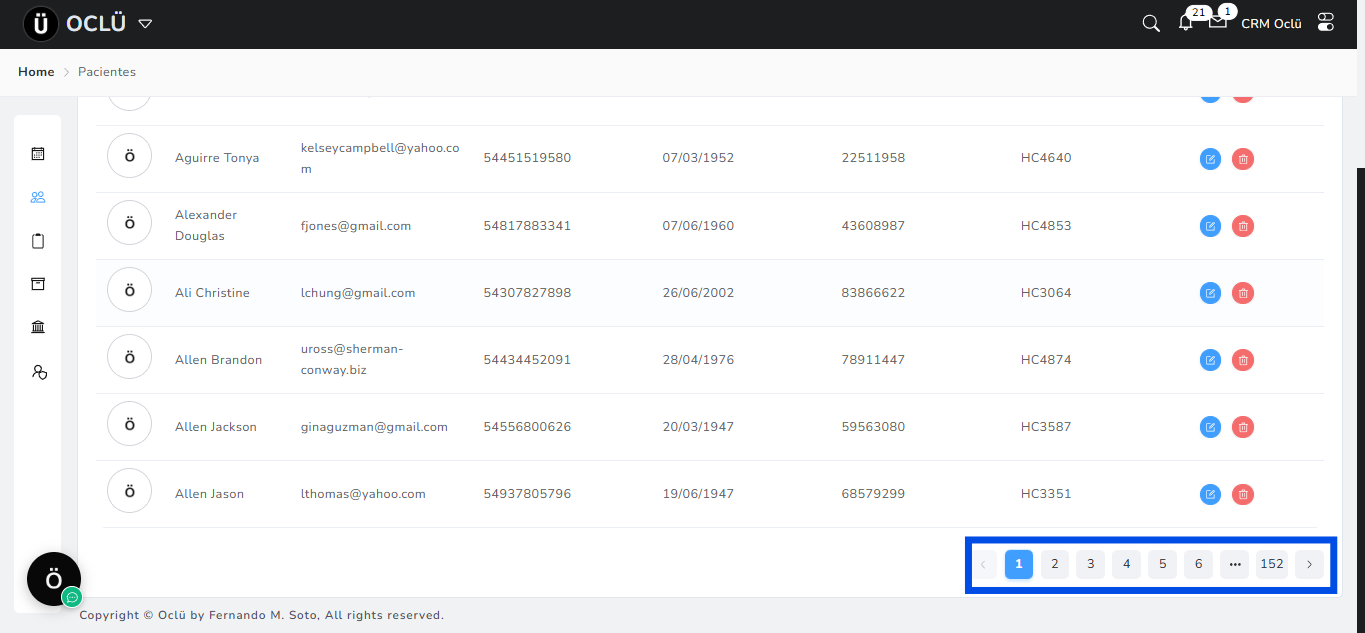
Task: Click email uross@sherman-conway.biz
Action: click(x=352, y=359)
